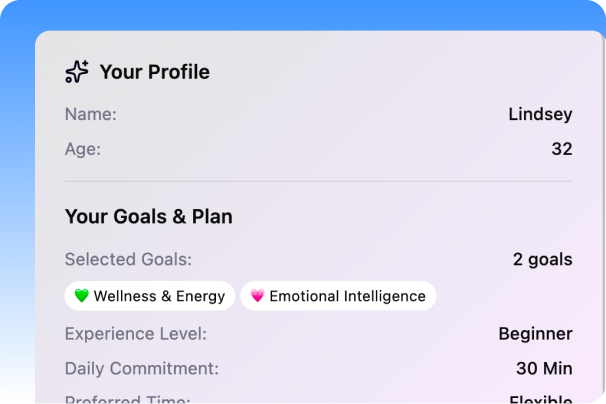Click the Daily Commitment label

point(142,368)
